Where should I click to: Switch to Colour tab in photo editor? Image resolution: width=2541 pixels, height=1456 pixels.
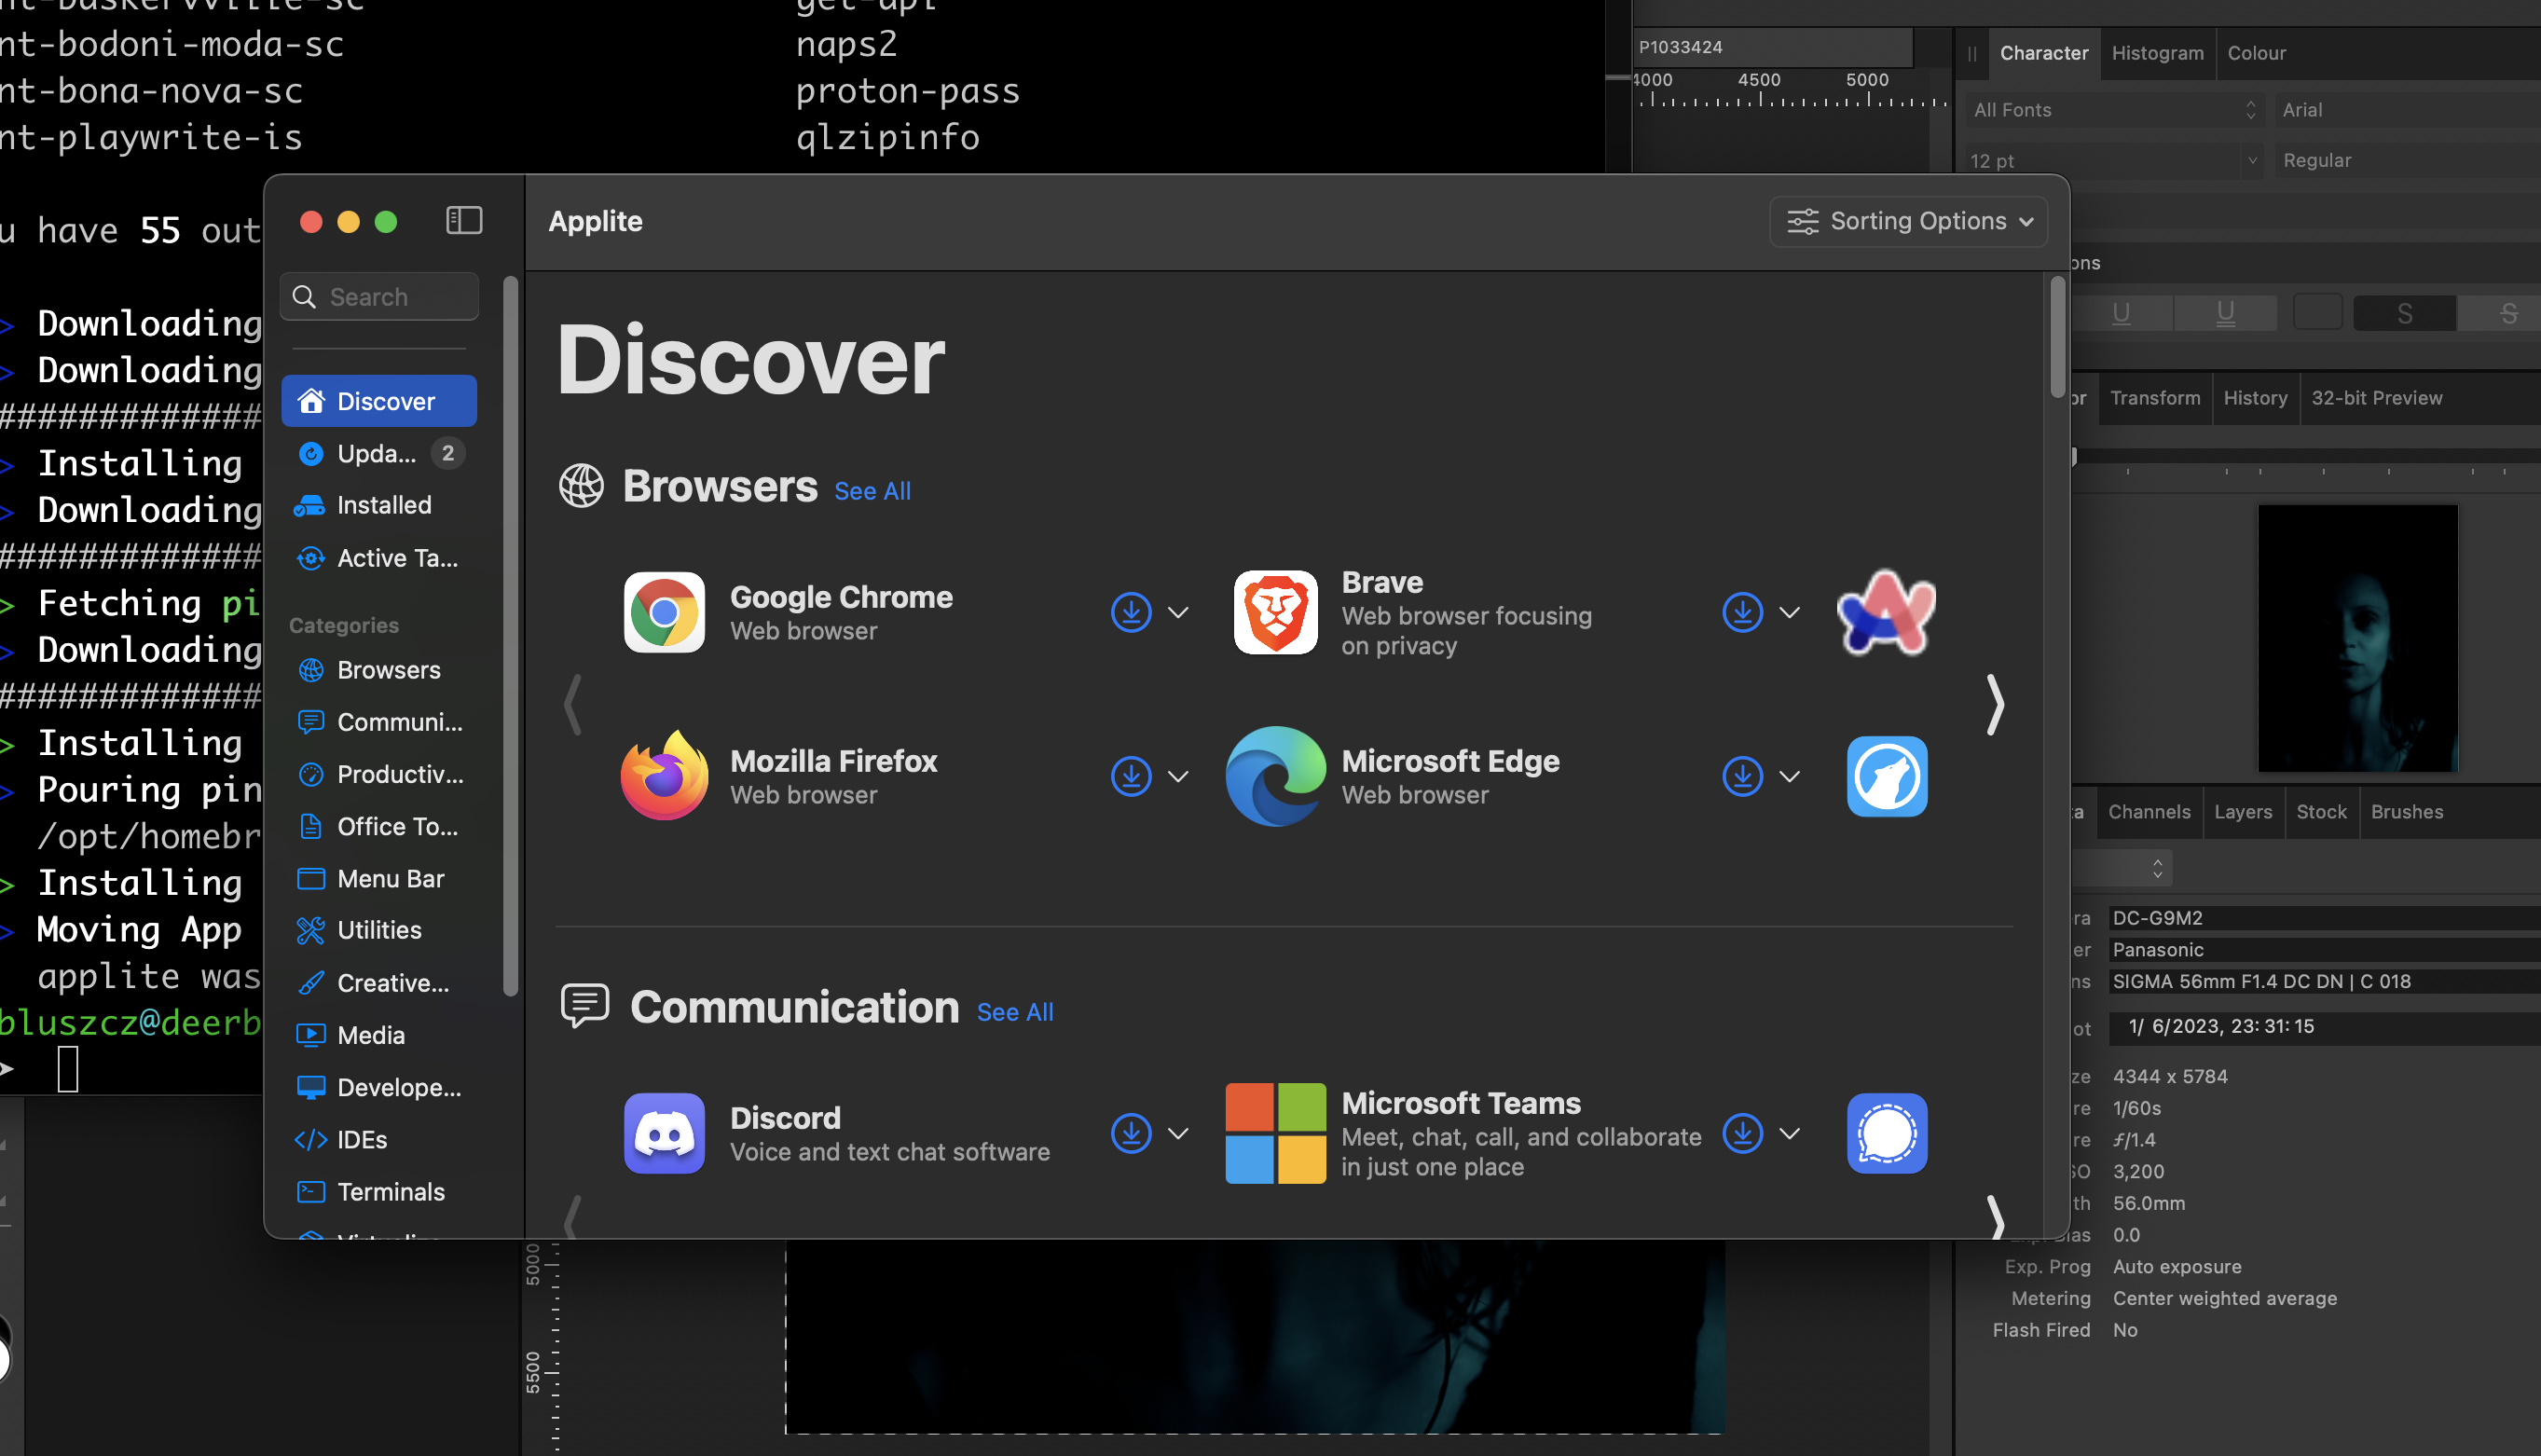tap(2256, 53)
